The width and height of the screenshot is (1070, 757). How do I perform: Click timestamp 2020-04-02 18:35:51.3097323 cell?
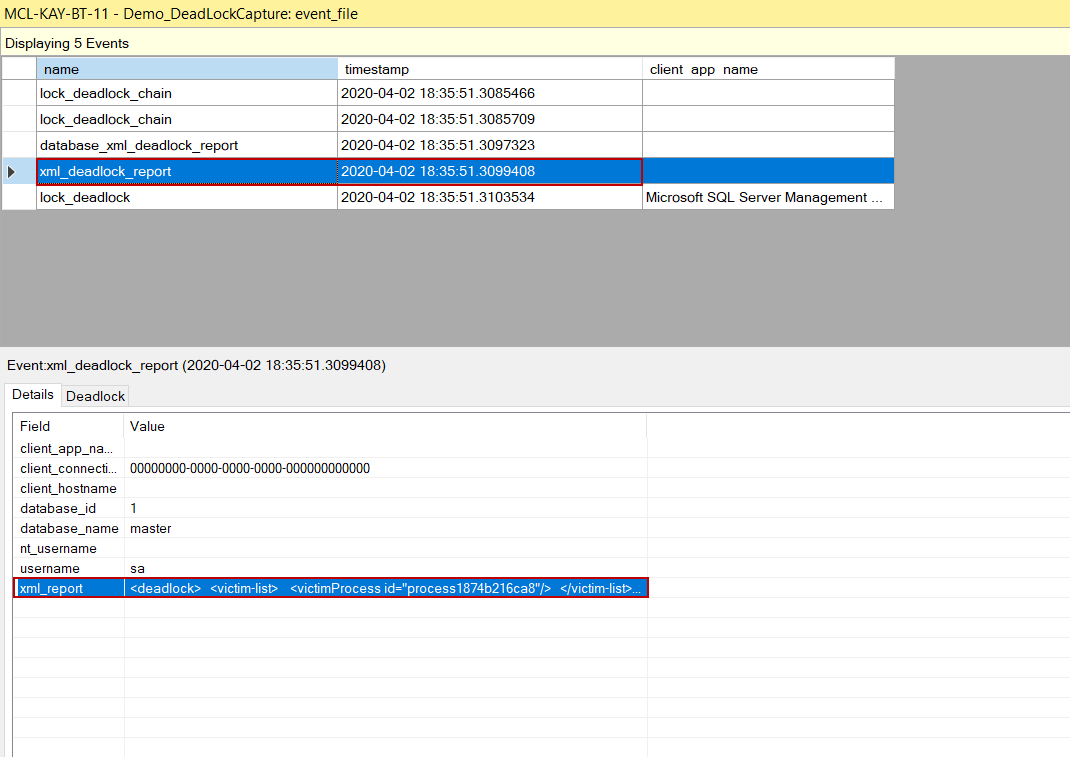pyautogui.click(x=490, y=145)
